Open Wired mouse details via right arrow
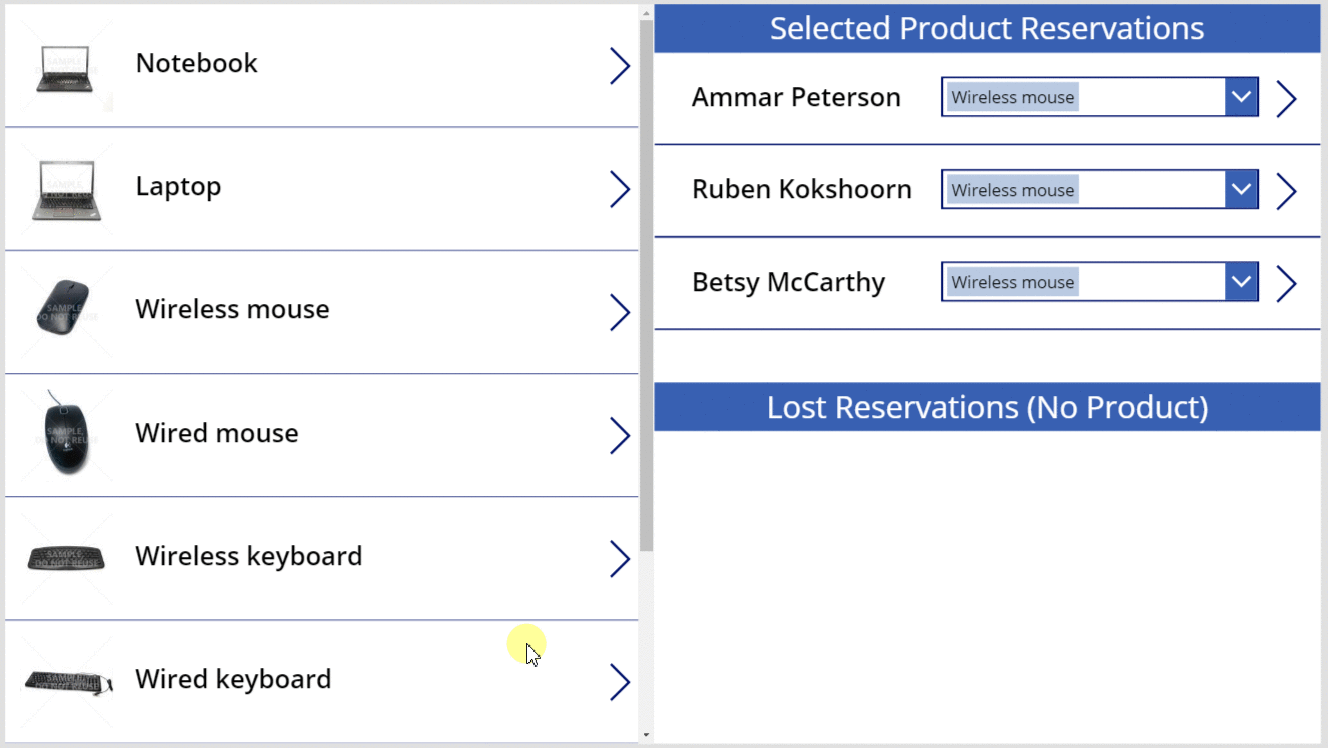The width and height of the screenshot is (1328, 748). click(x=620, y=435)
